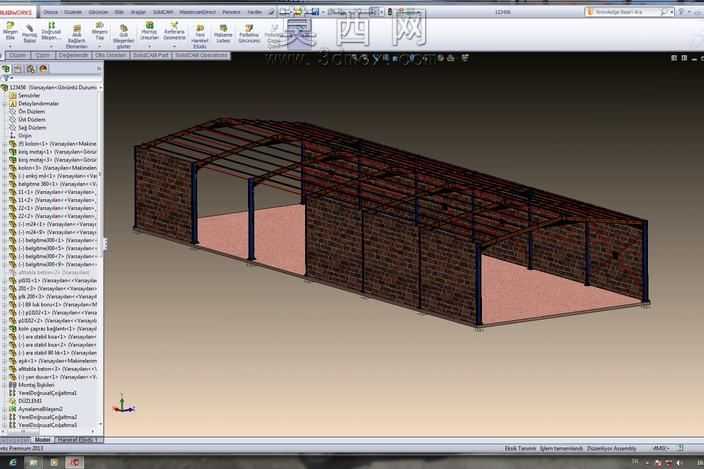Image resolution: width=704 pixels, height=469 pixels.
Task: Open the PropertyManager tab icon
Action: (18, 69)
